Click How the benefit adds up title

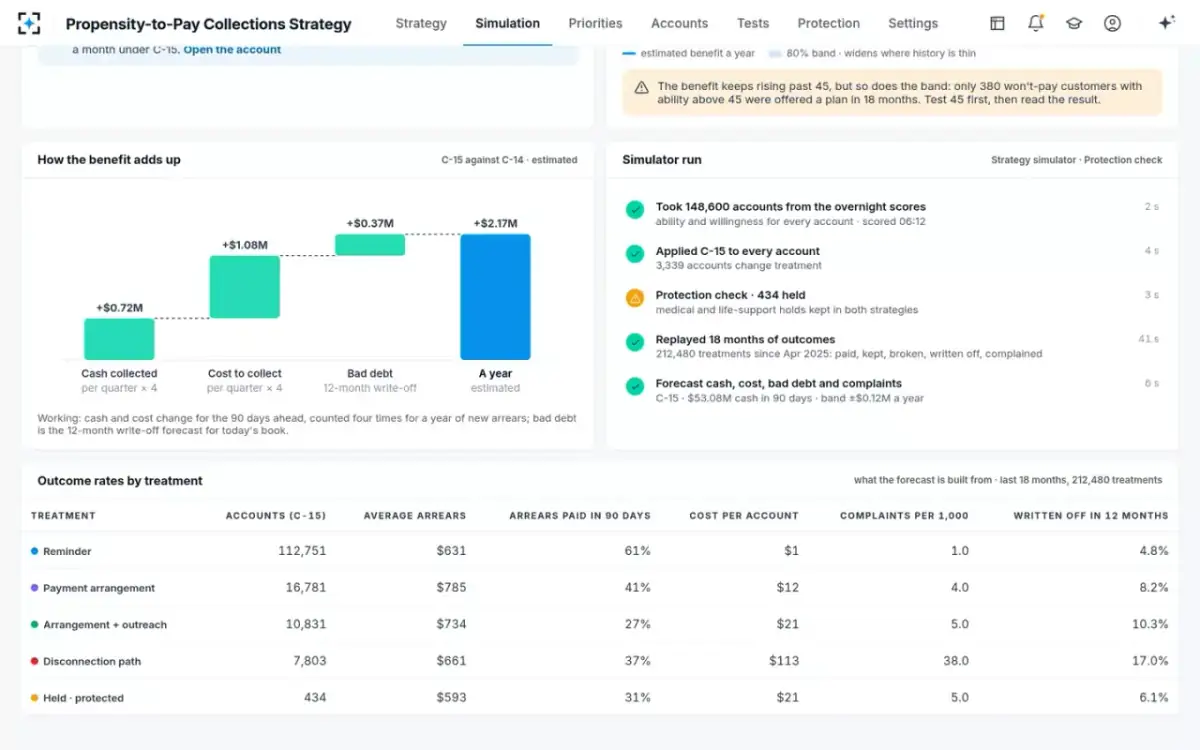tap(109, 159)
